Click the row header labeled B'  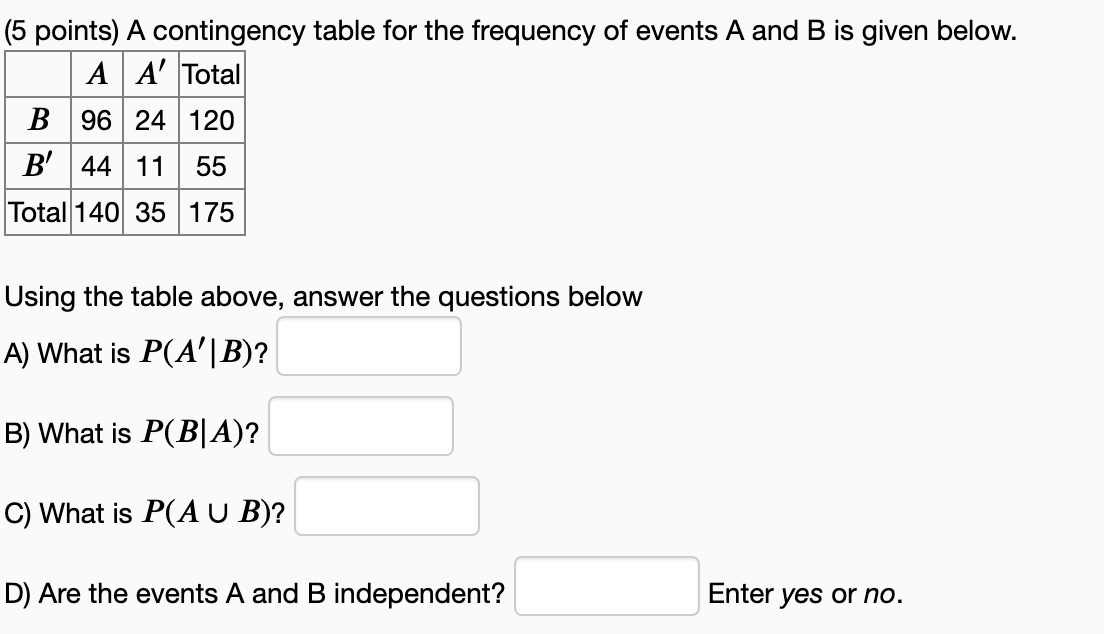click(37, 166)
